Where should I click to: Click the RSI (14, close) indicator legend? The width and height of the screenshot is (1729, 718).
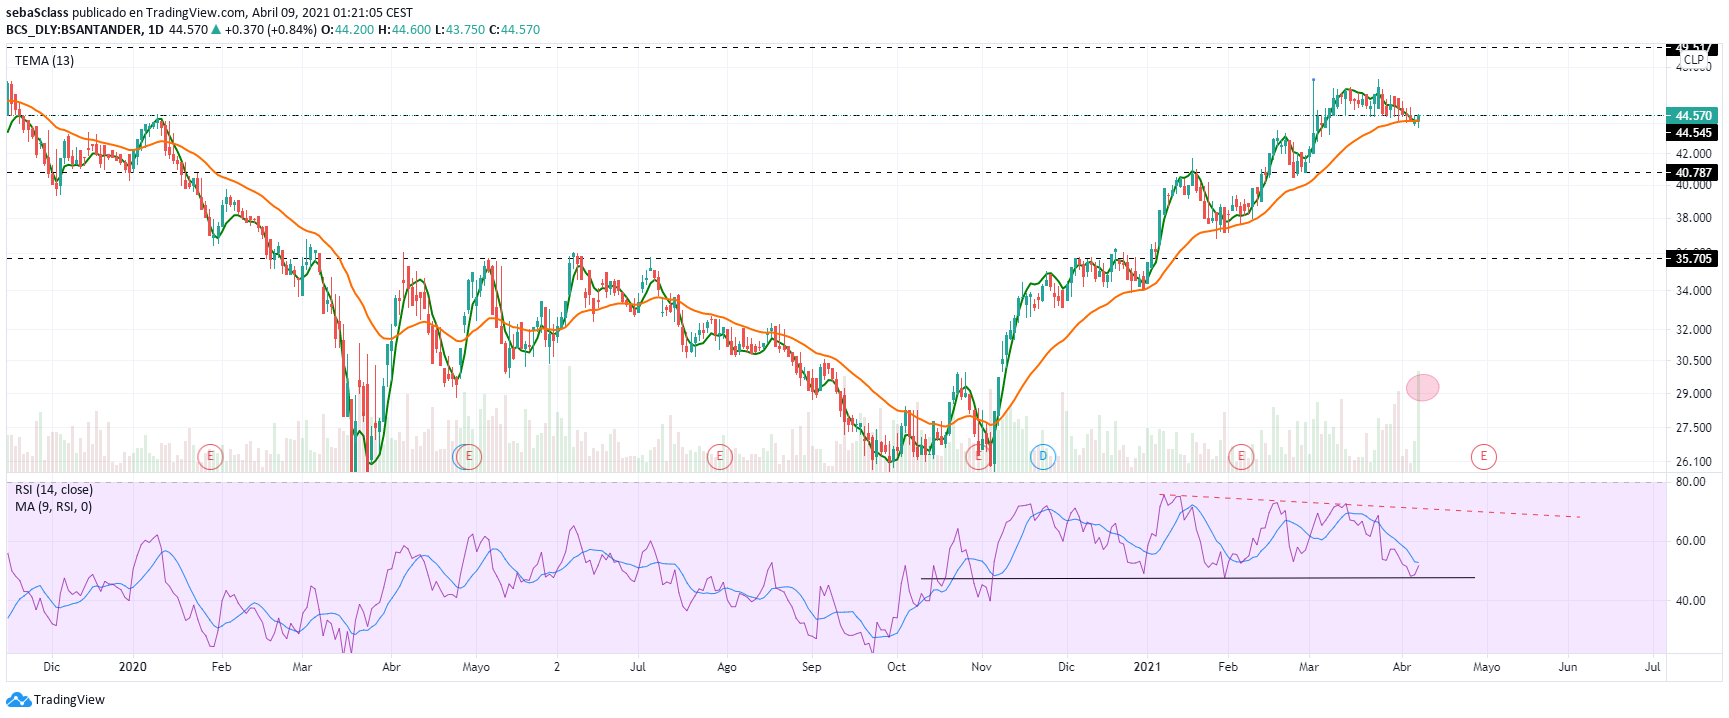pos(54,490)
